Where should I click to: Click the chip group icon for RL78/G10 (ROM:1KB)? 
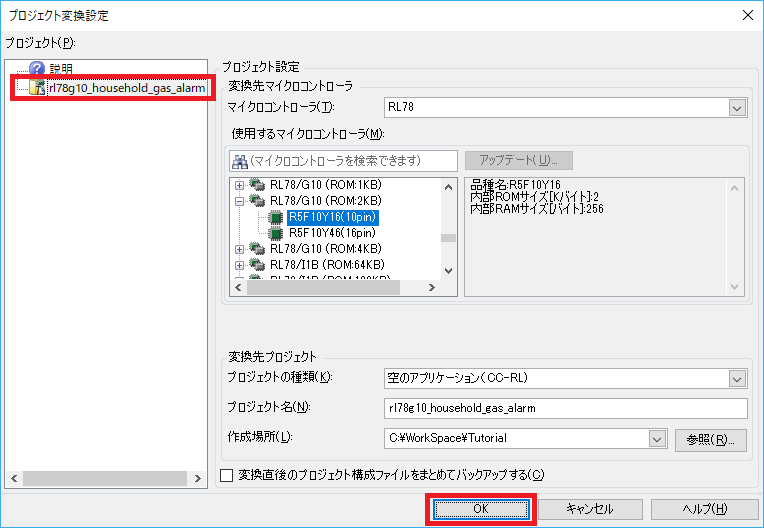click(x=257, y=185)
